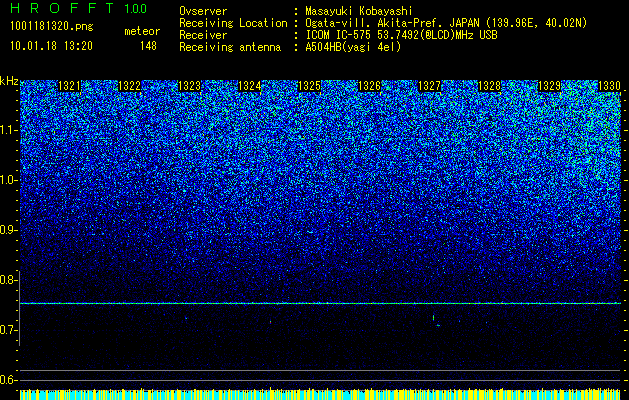Image resolution: width=629 pixels, height=400 pixels.
Task: Click the 1322 time marker
Action: tap(130, 86)
